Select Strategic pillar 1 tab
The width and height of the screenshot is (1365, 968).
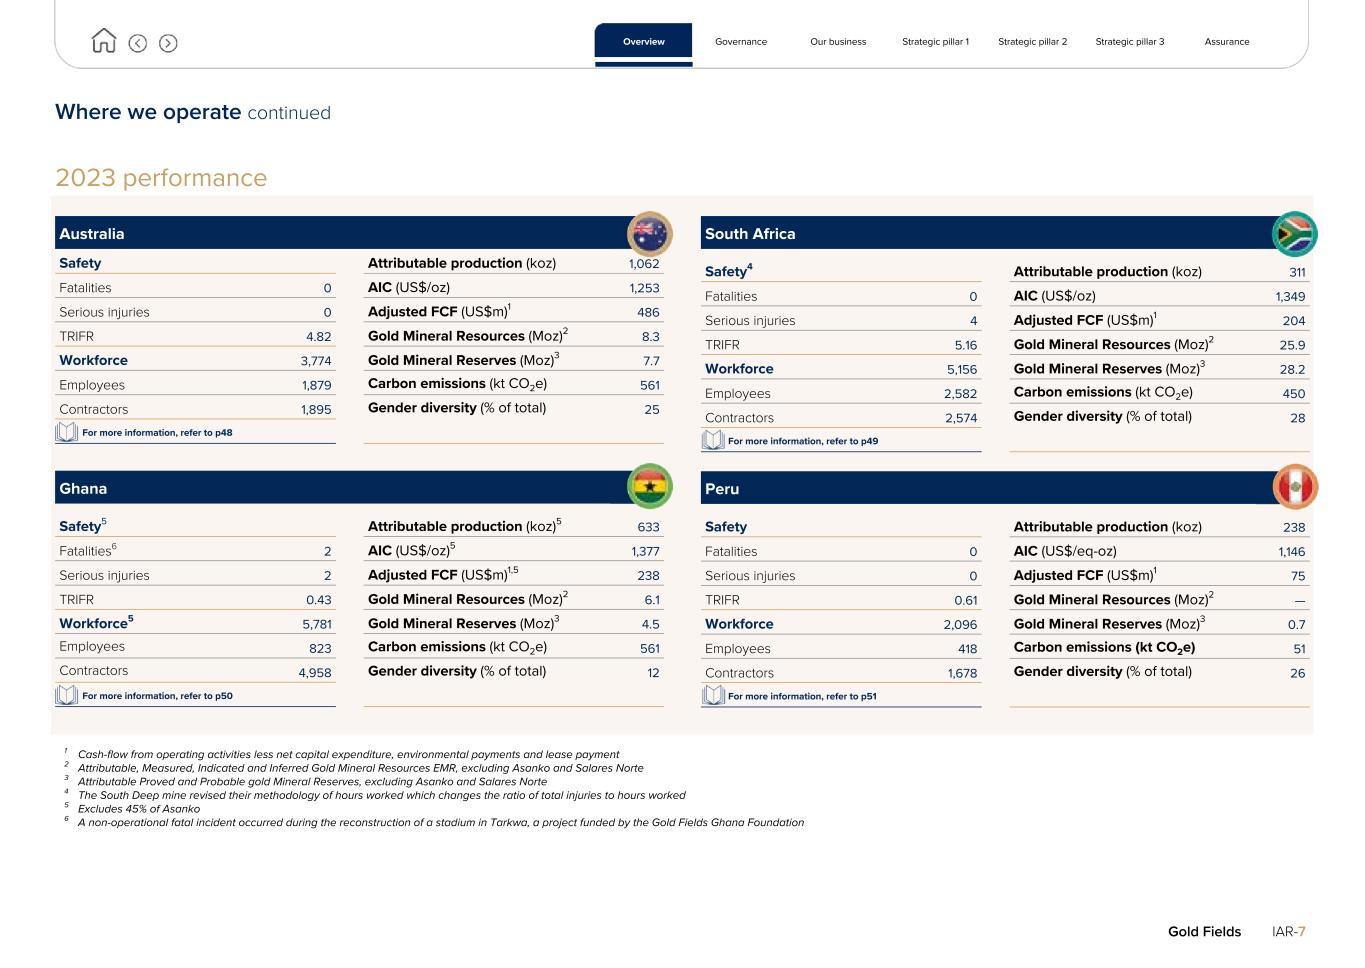tap(935, 42)
